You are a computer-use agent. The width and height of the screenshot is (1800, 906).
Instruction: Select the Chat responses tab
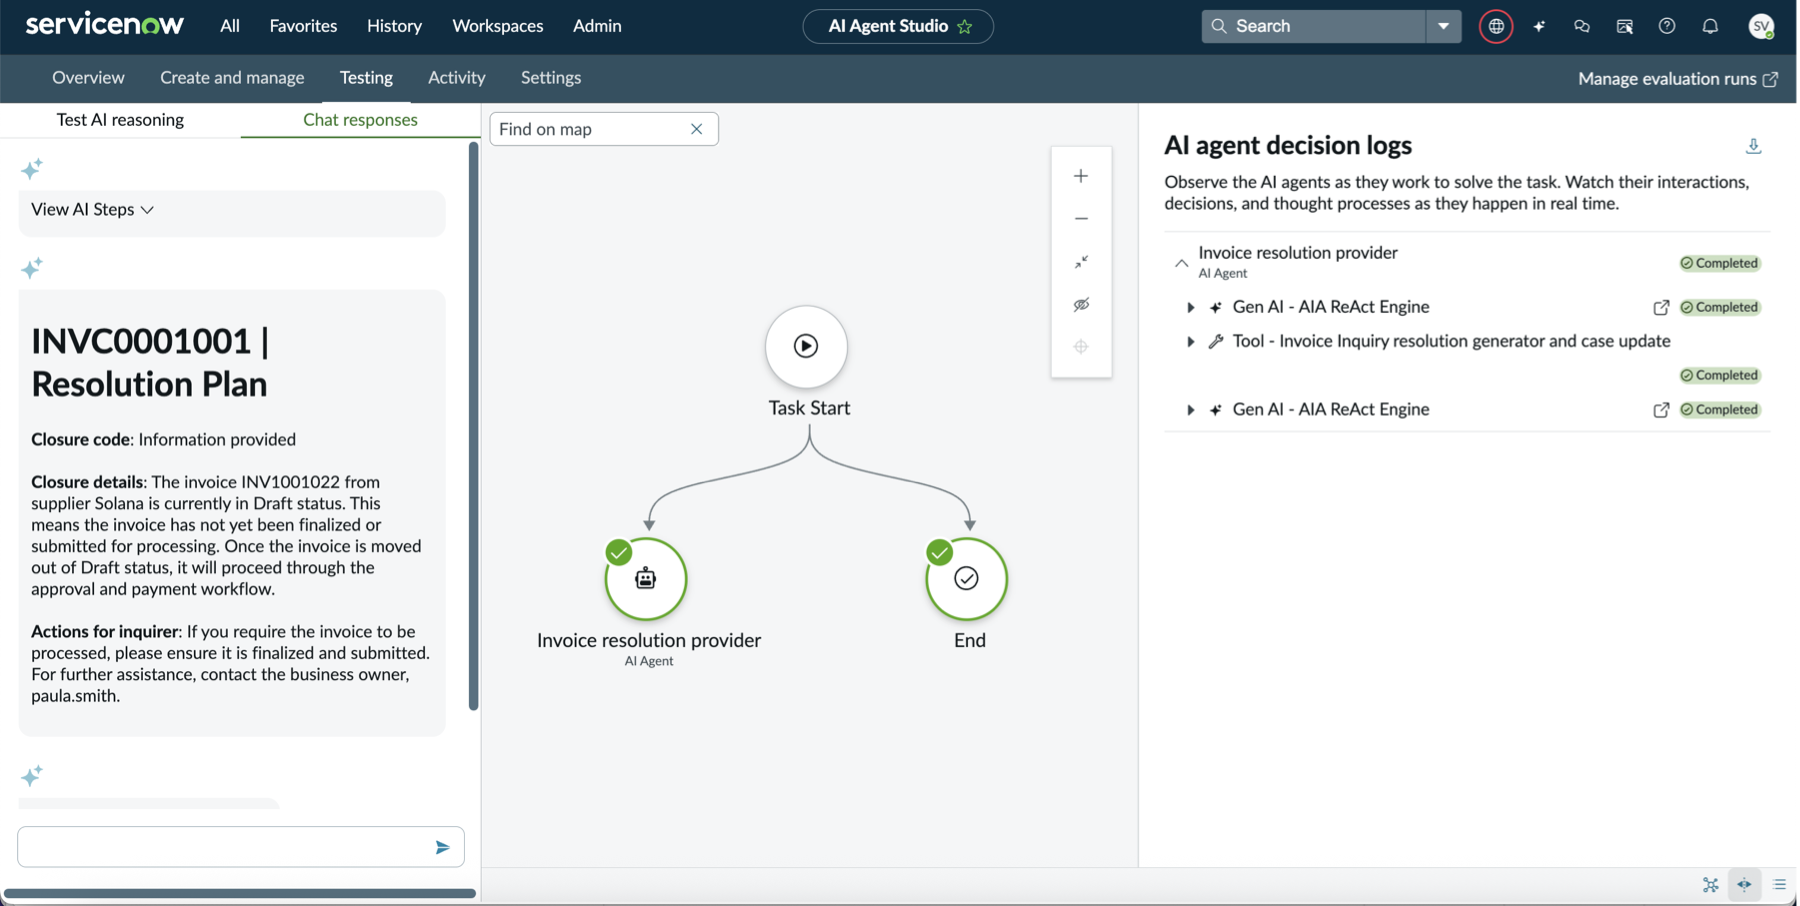click(x=360, y=120)
